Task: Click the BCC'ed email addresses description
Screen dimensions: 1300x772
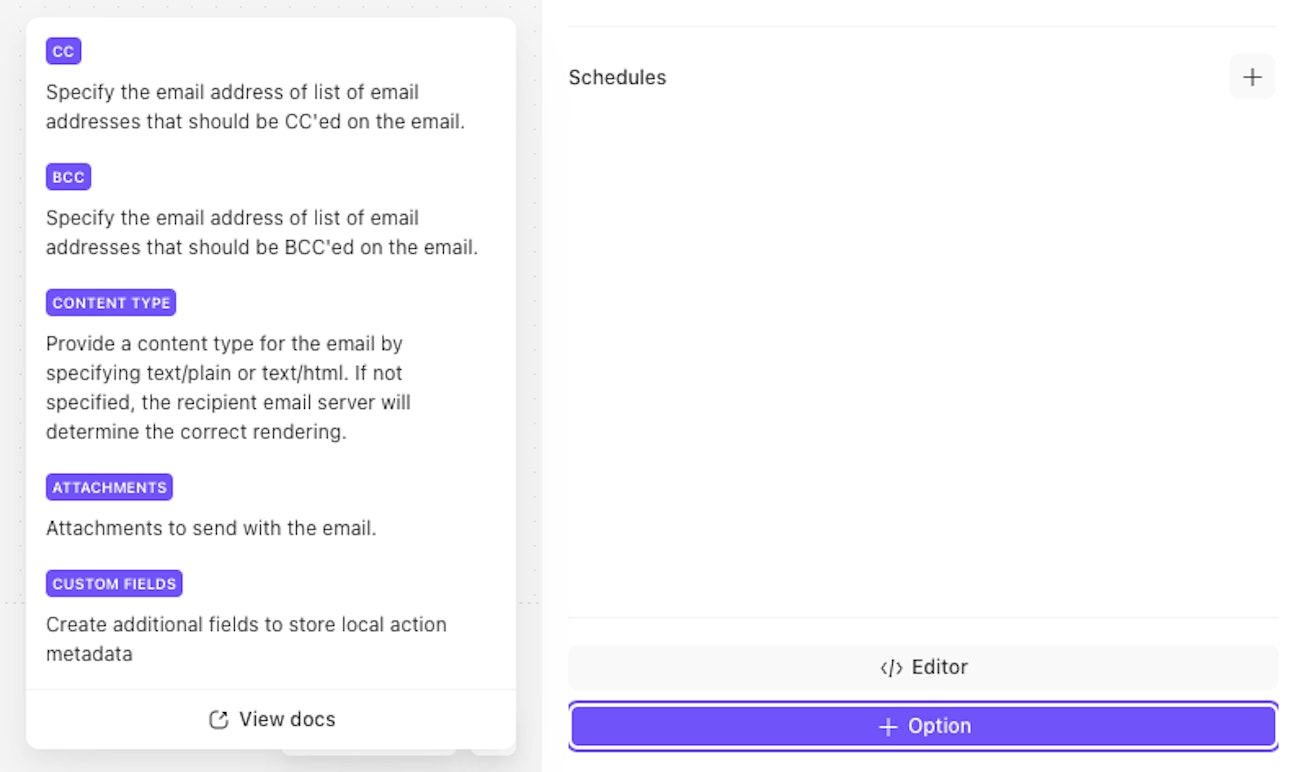Action: point(261,232)
